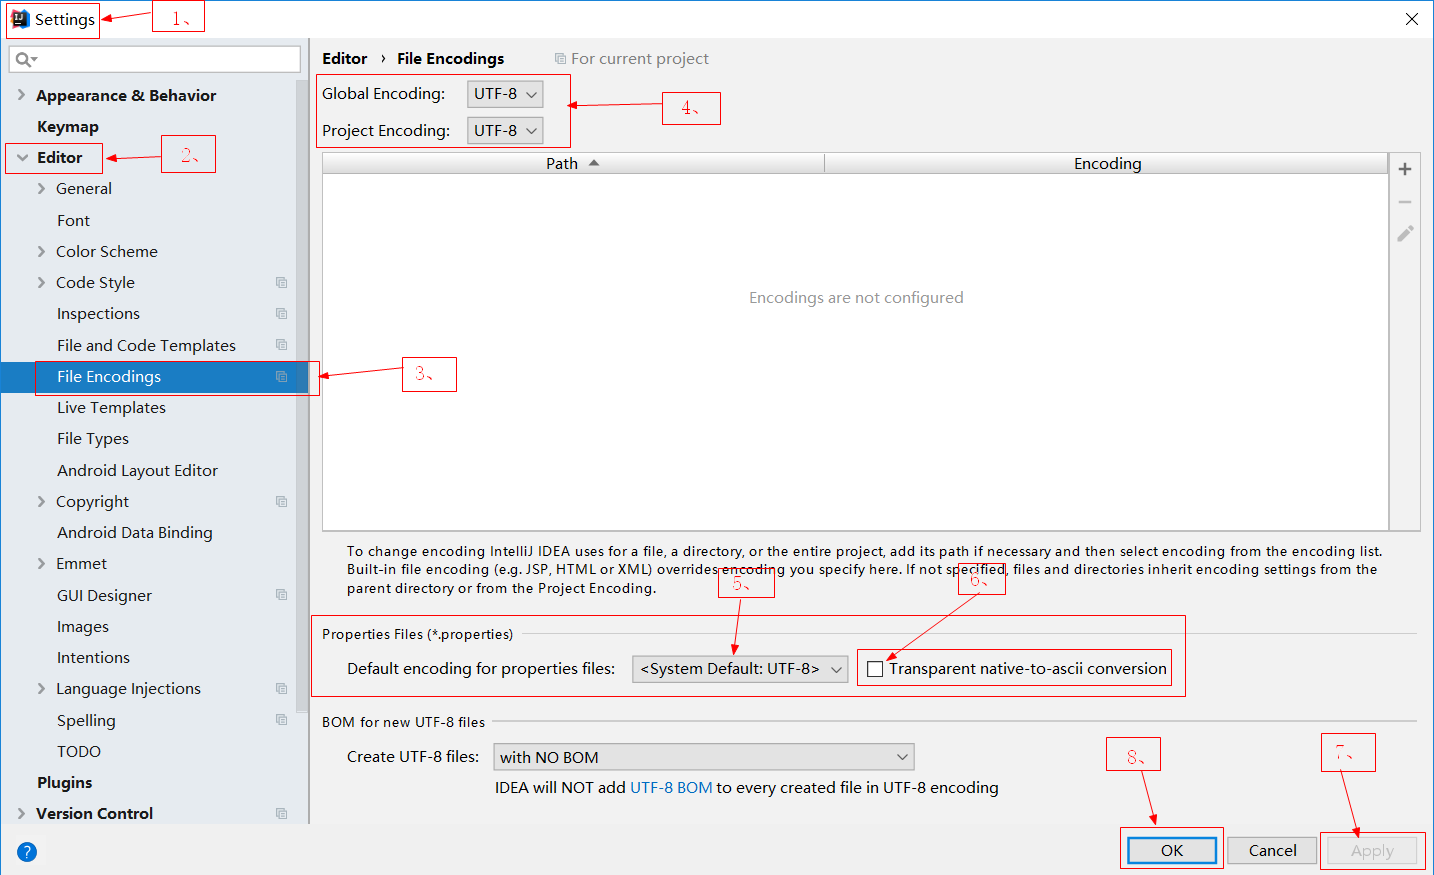Open Intentions settings page
This screenshot has width=1434, height=875.
(x=93, y=658)
